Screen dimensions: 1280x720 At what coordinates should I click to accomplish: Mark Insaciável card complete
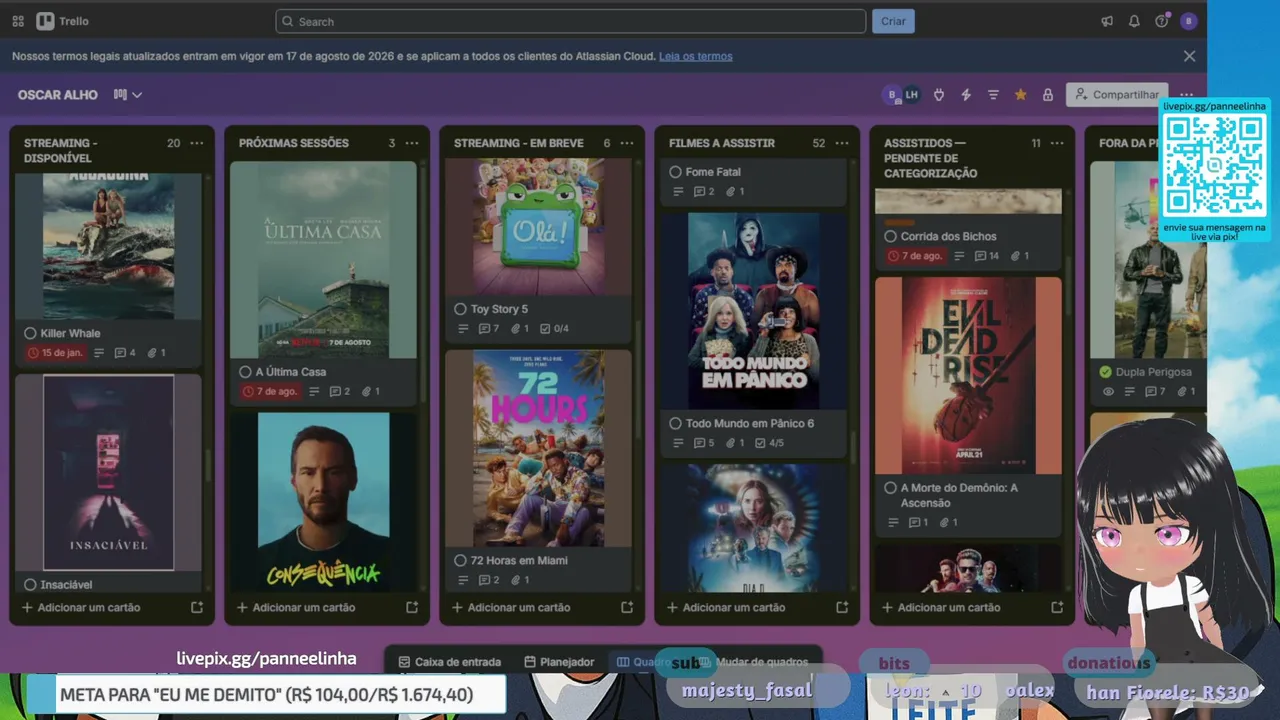pos(30,585)
